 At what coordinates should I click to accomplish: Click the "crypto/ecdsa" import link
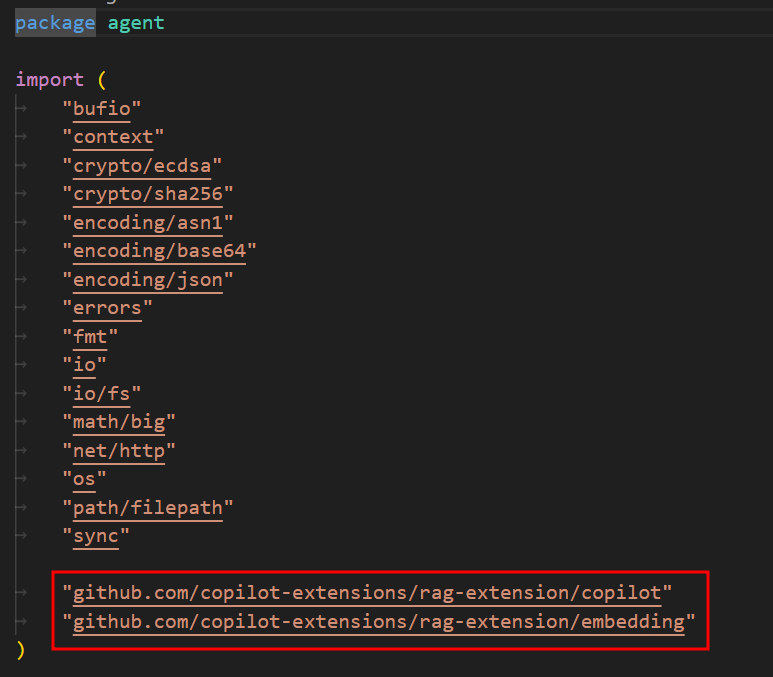click(142, 166)
